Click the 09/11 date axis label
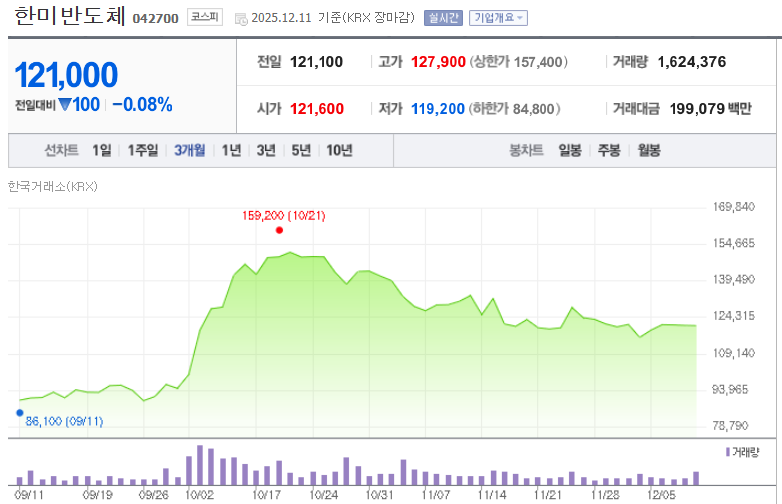Image resolution: width=782 pixels, height=504 pixels. tap(29, 495)
